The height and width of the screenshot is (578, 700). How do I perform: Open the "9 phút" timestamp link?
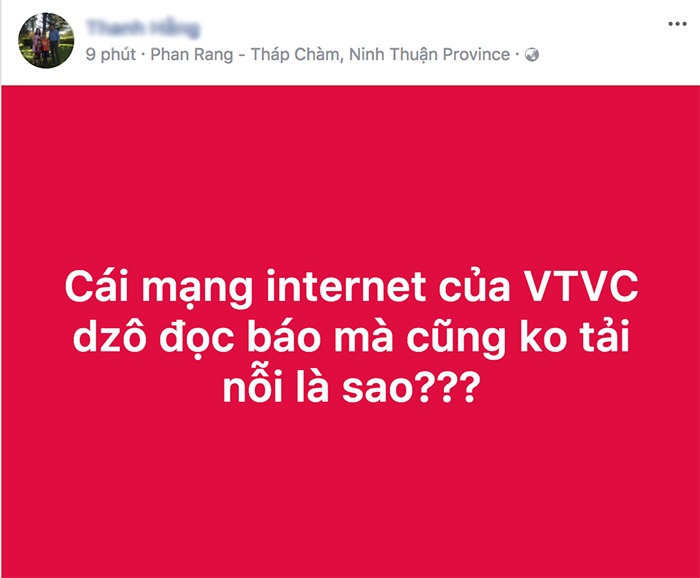(111, 54)
